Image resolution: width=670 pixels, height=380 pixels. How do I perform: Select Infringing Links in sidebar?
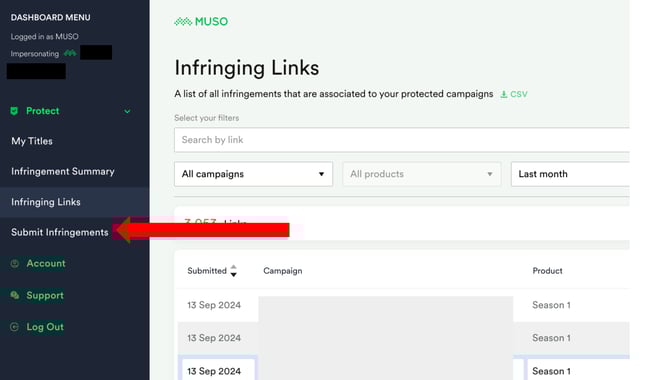click(46, 202)
